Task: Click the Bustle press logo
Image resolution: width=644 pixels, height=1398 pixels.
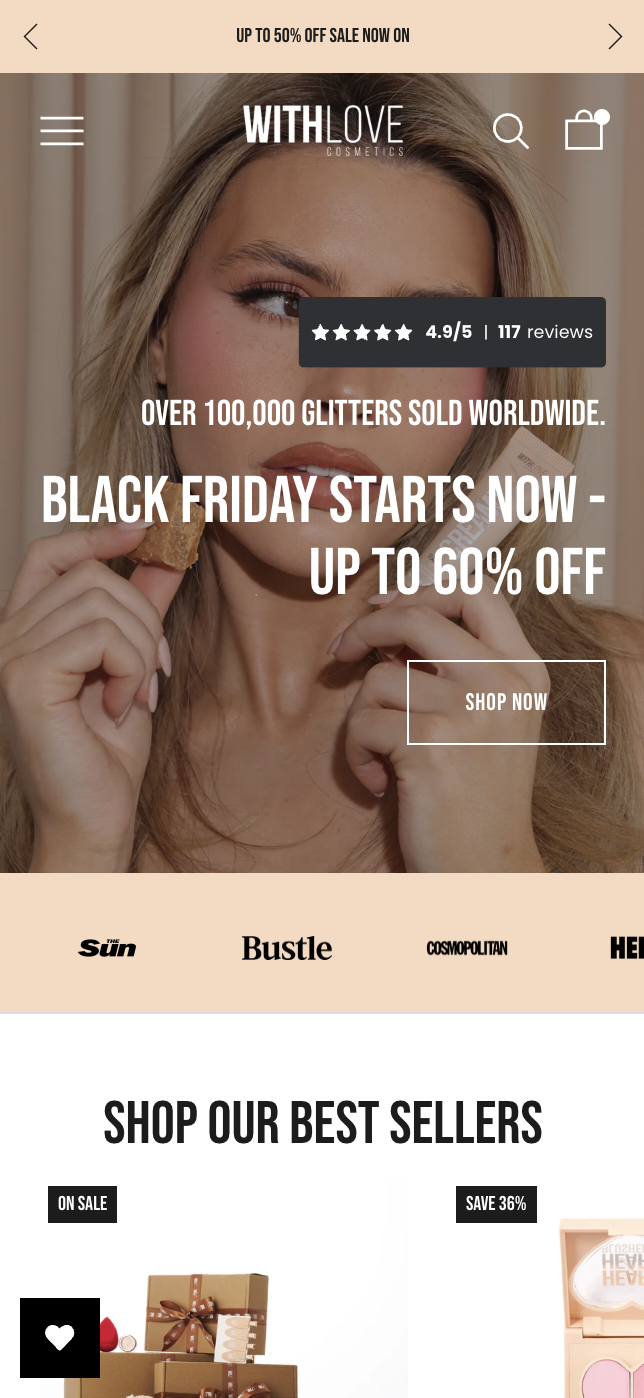Action: click(286, 948)
